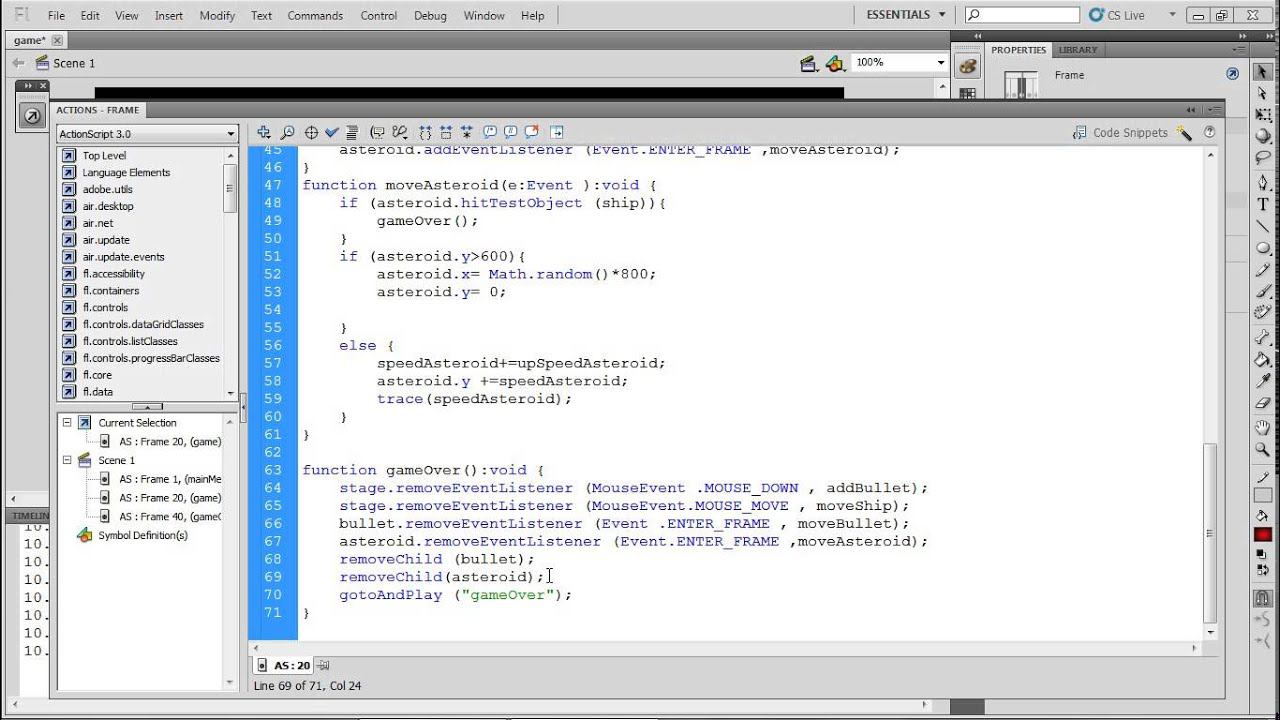Run Check syntax from Actions toolbar
The width and height of the screenshot is (1280, 720).
(332, 132)
